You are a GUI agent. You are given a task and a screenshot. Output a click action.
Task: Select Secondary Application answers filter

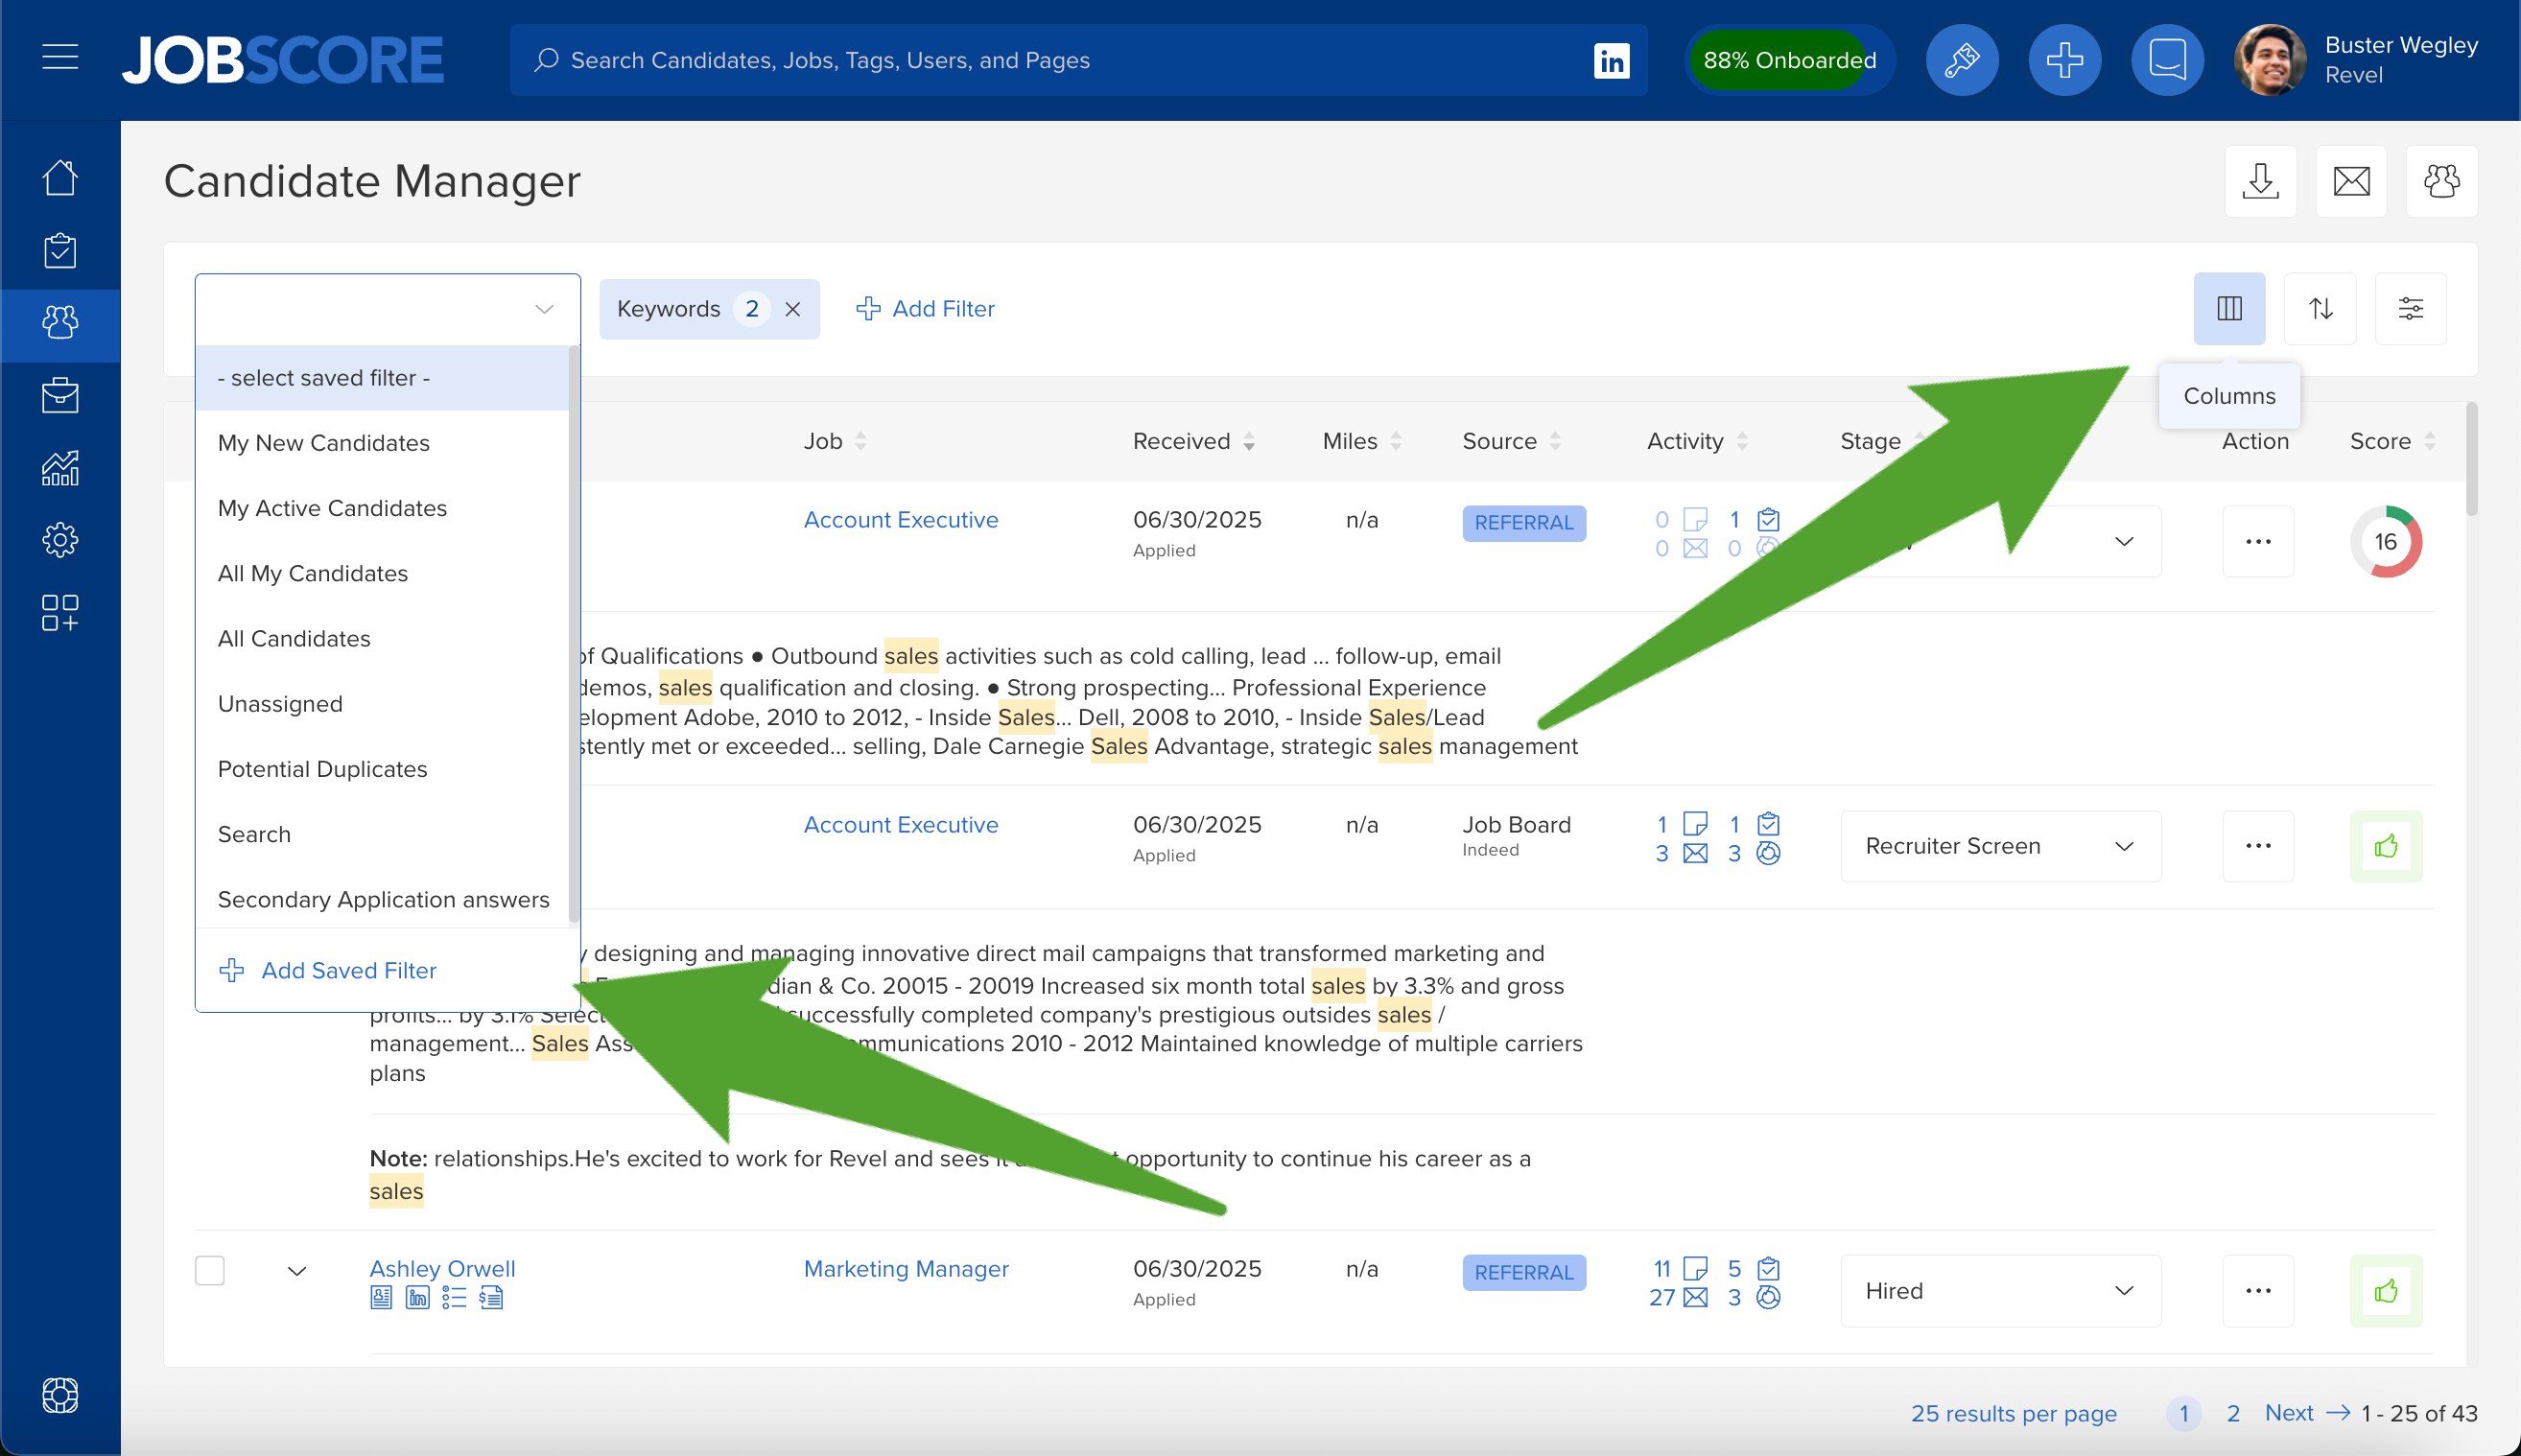coord(381,899)
